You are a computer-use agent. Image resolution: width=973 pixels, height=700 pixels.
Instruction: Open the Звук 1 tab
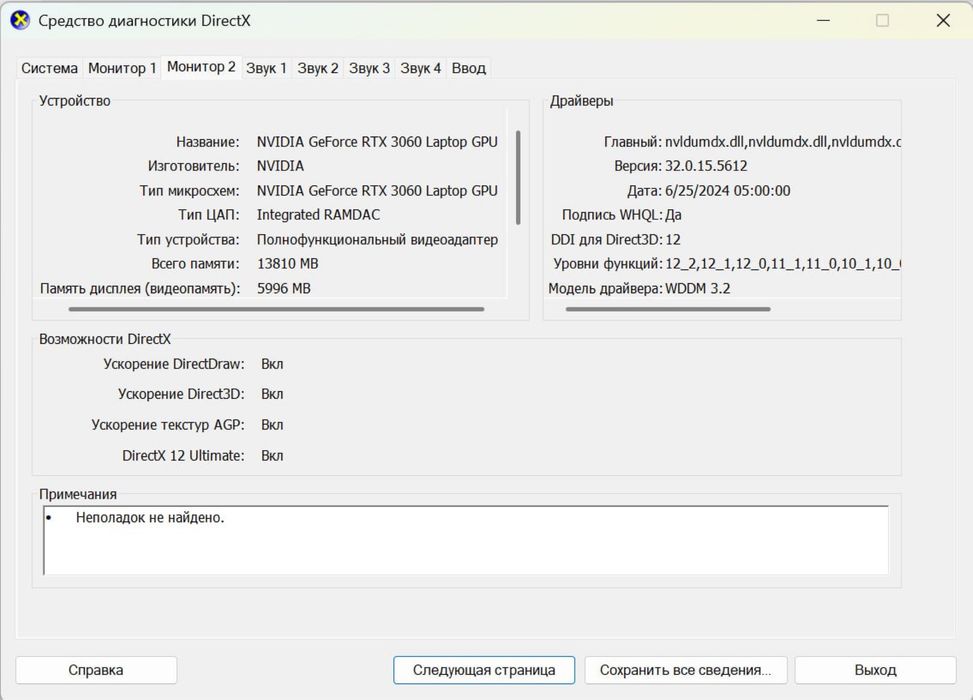click(x=266, y=68)
